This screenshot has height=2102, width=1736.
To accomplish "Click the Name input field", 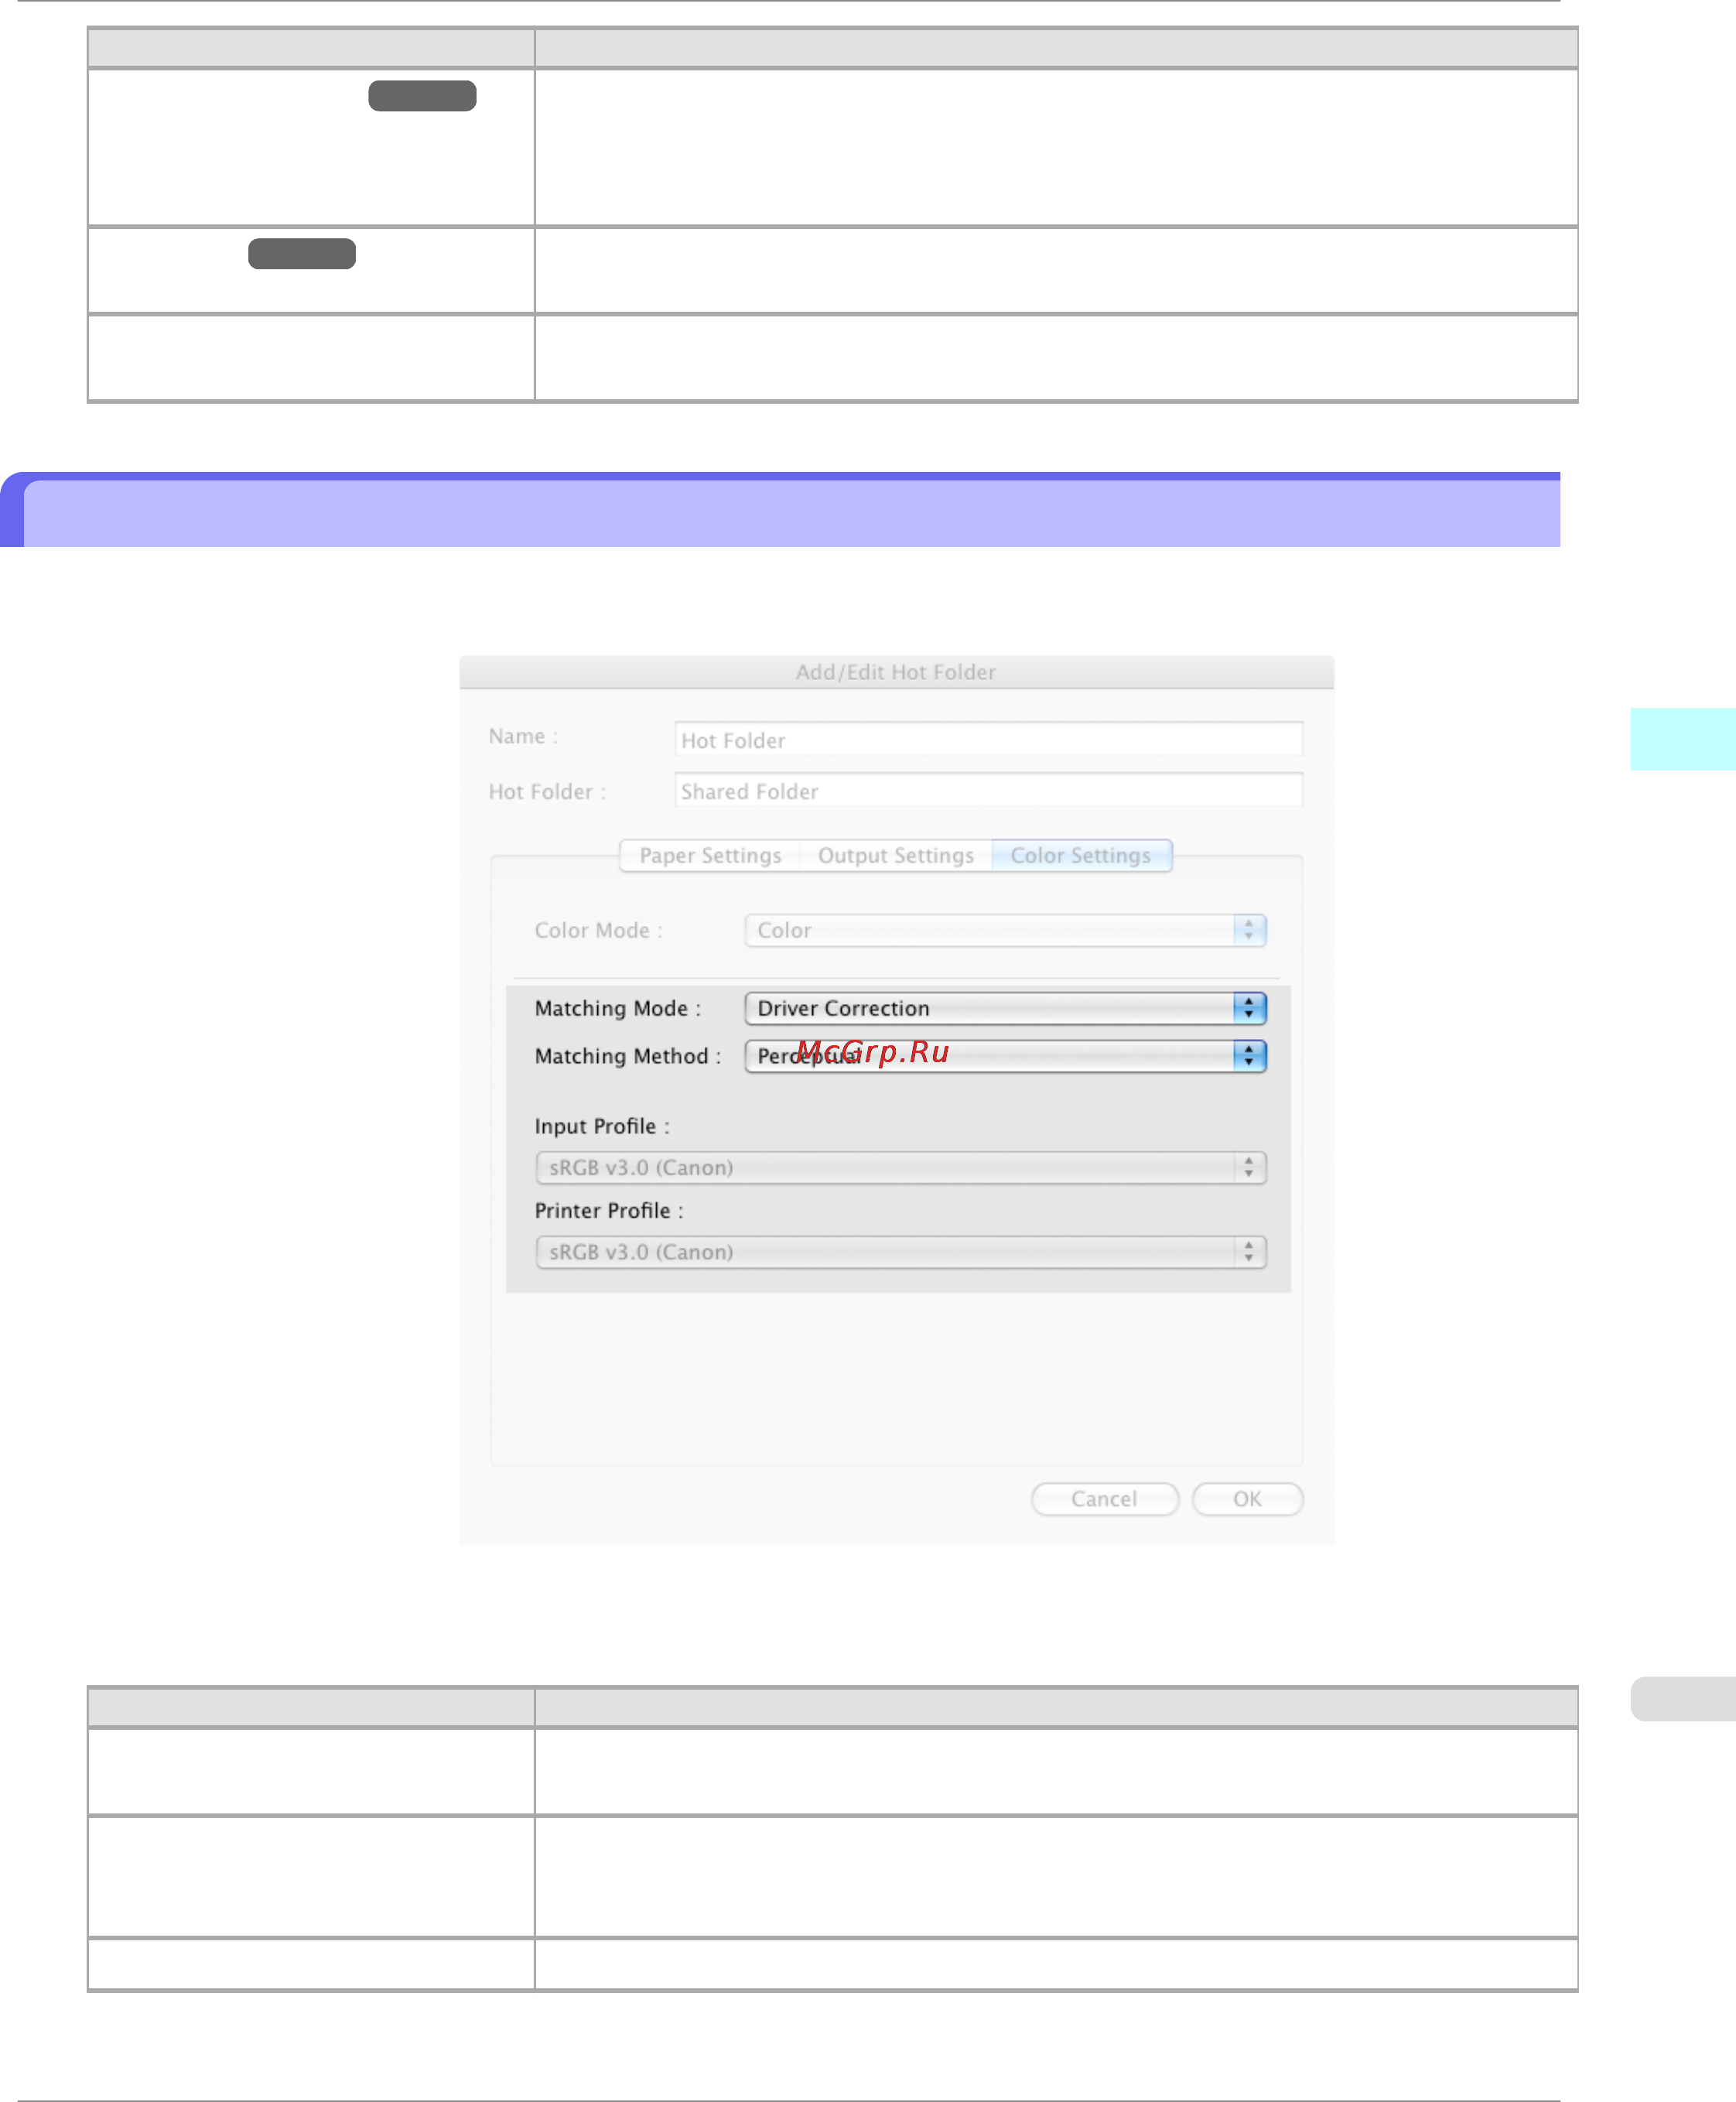I will (x=988, y=740).
